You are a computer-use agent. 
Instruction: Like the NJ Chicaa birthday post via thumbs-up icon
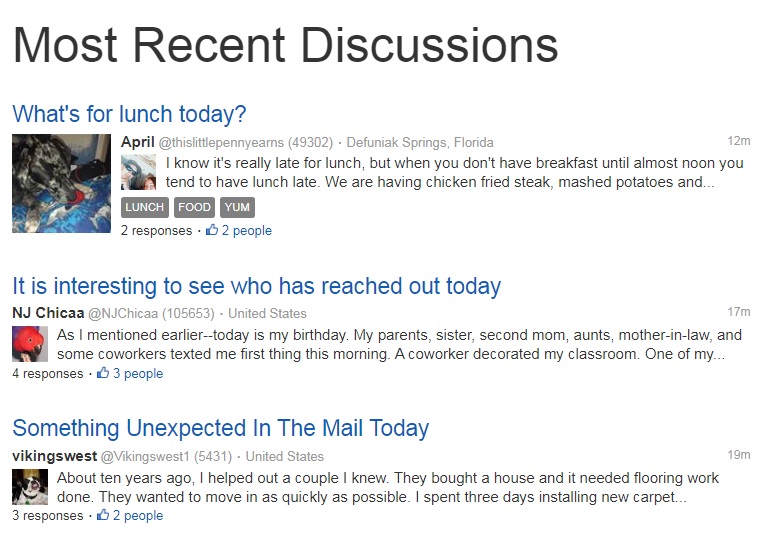point(103,373)
